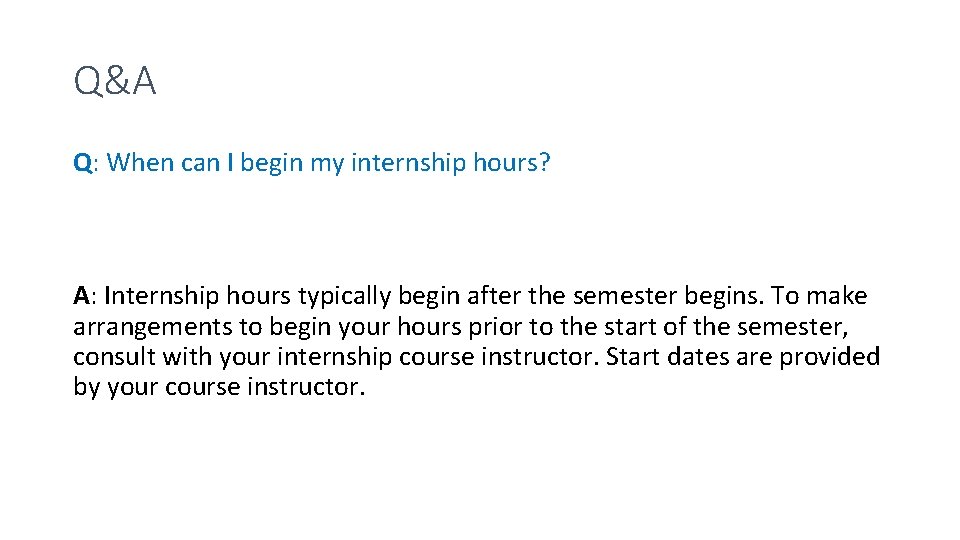Click the word by starting the last line
The height and width of the screenshot is (540, 960).
click(x=87, y=387)
